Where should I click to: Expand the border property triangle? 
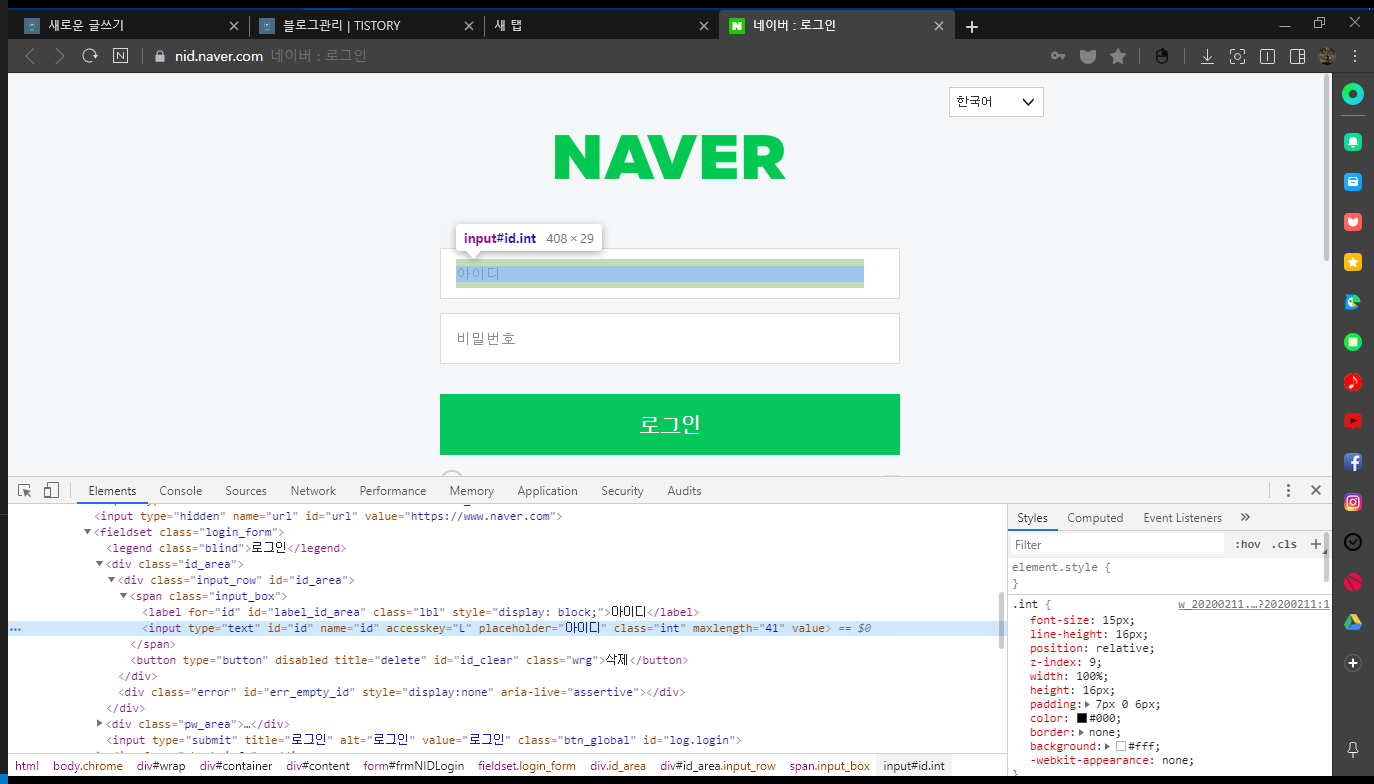click(1080, 733)
